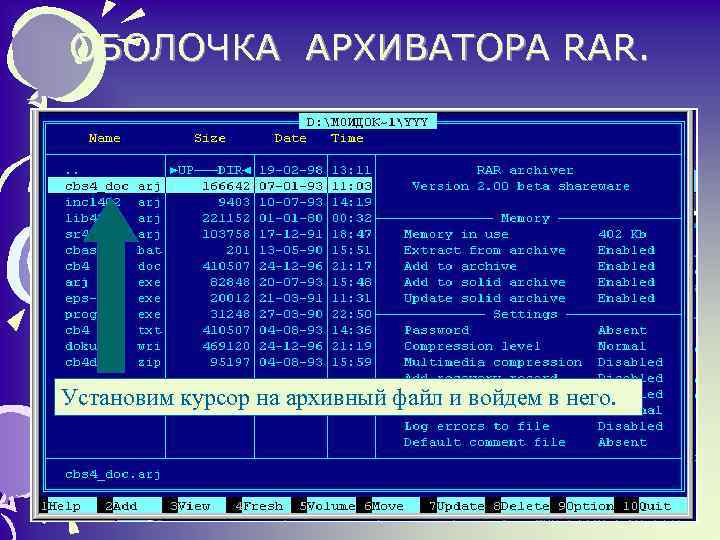
Task: Click the Default comment file label
Action: coord(484,442)
